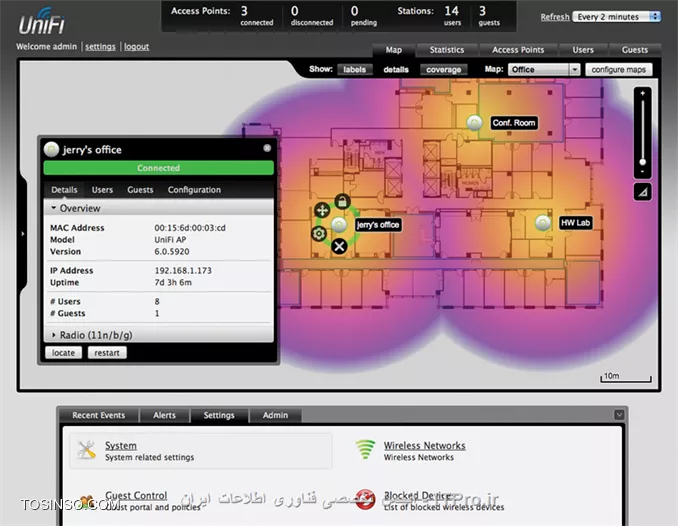The image size is (678, 526).
Task: Select the HW Lab access point marker
Action: pyautogui.click(x=543, y=223)
